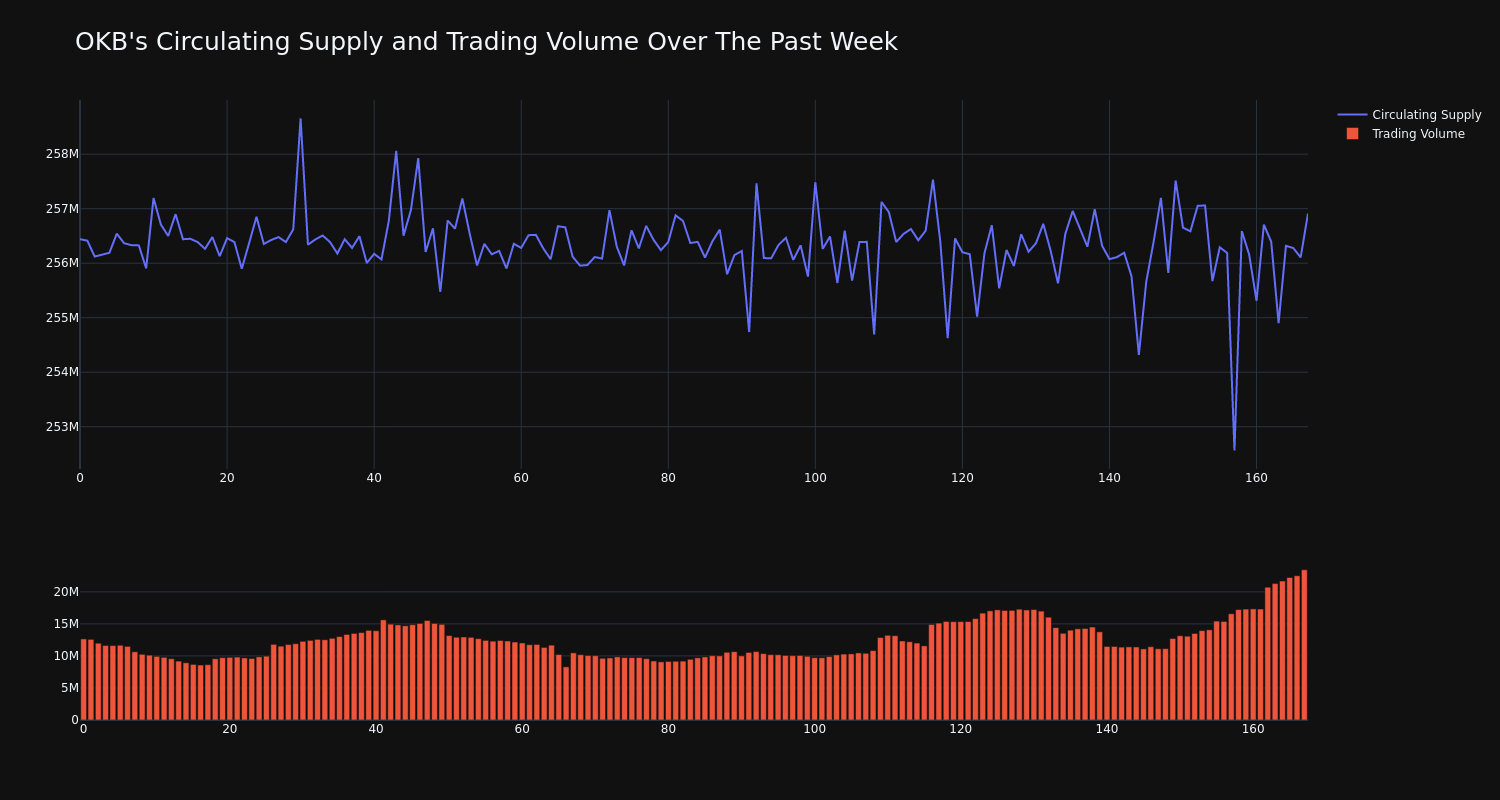Click the 10M label on volume chart

click(x=66, y=656)
